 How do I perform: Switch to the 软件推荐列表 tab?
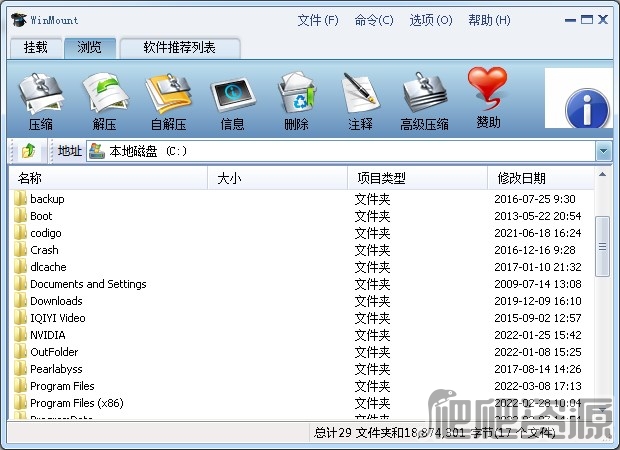coord(180,48)
